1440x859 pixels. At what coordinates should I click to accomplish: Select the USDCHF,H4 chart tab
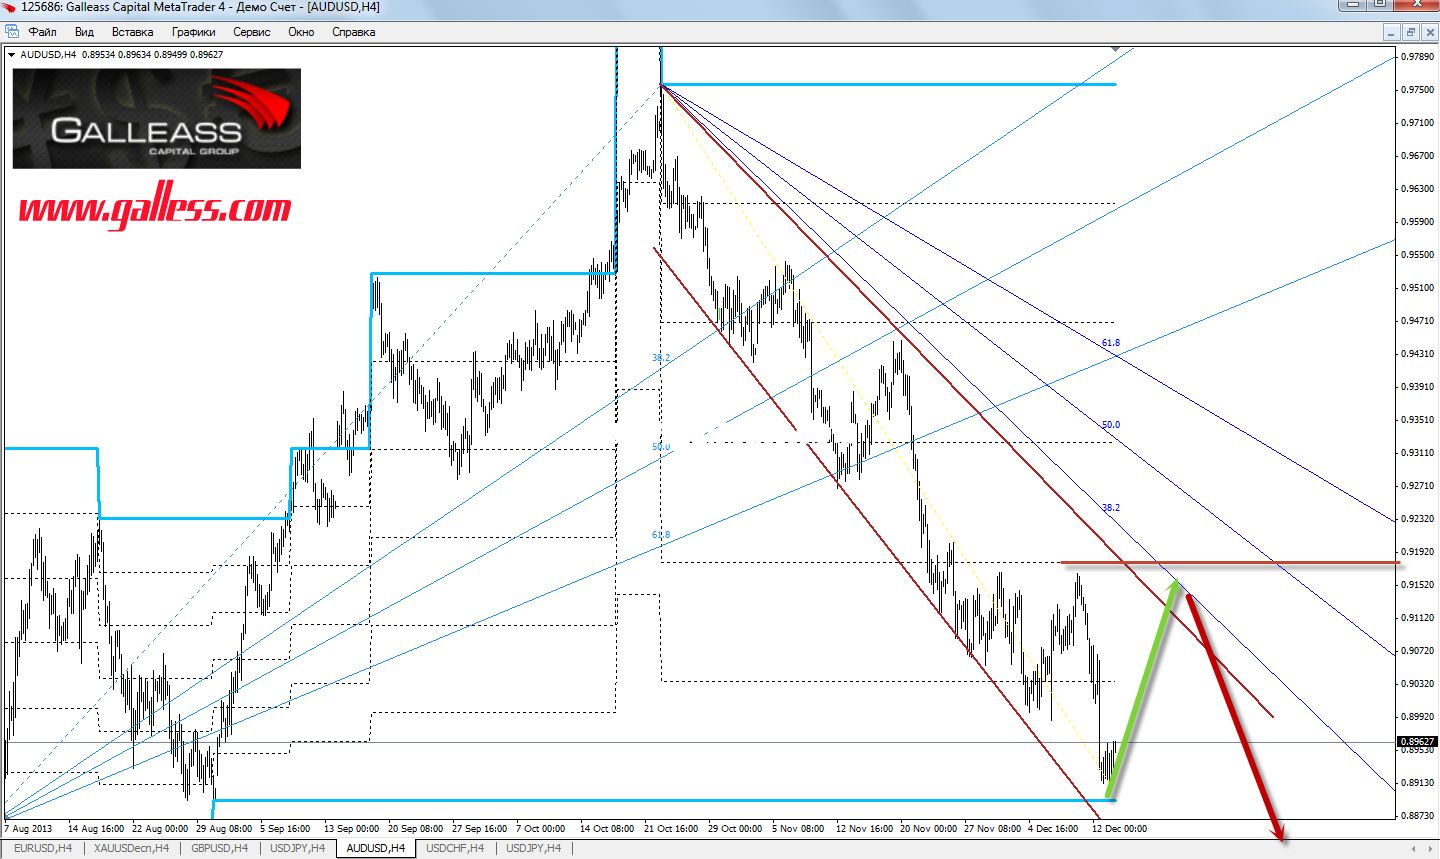click(x=455, y=848)
